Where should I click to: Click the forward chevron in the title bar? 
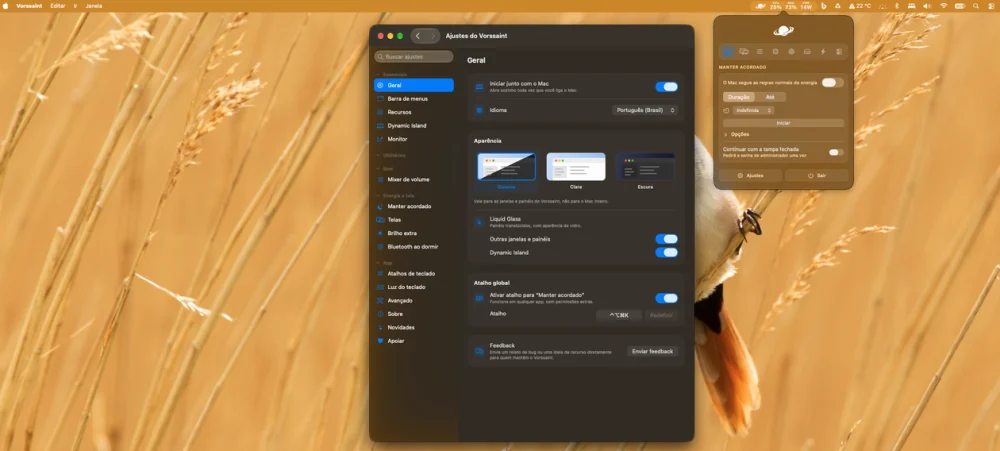coord(432,36)
